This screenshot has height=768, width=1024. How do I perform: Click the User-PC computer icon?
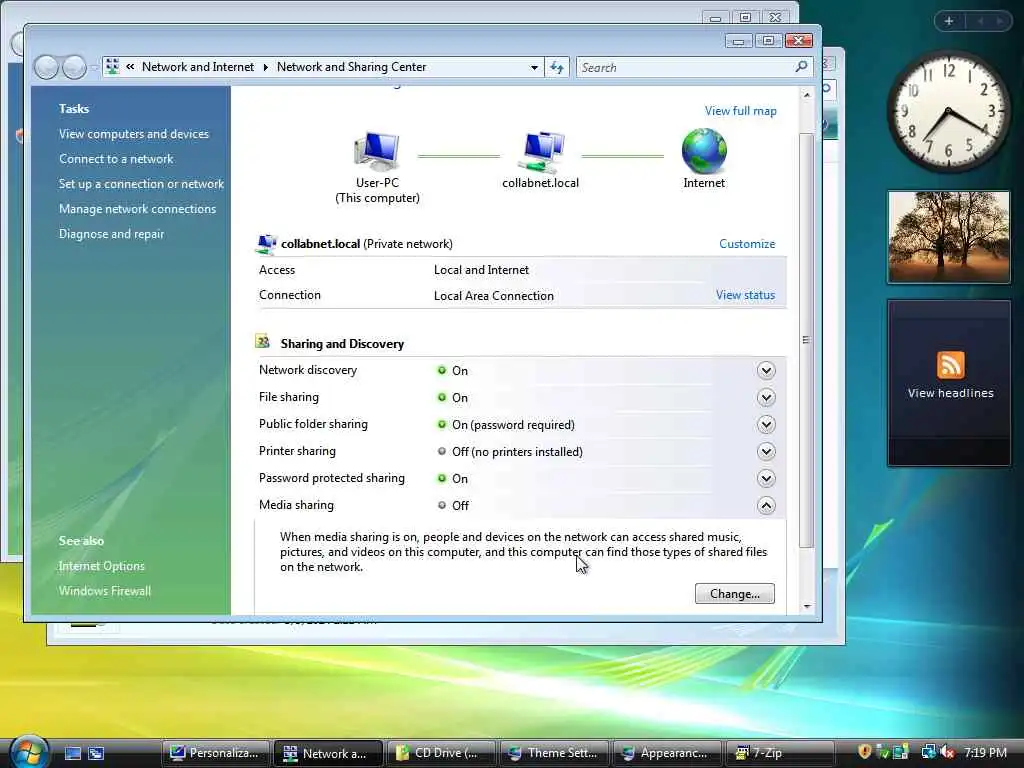coord(377,152)
